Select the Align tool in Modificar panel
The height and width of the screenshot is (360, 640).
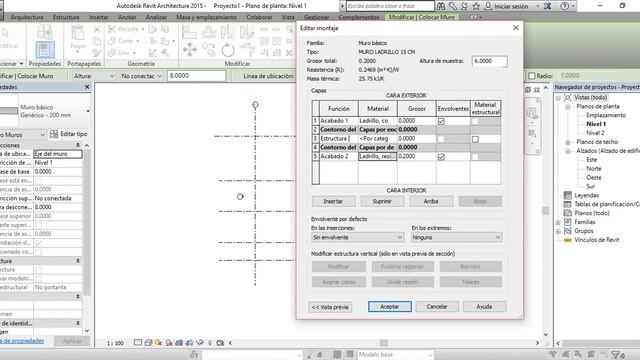point(189,32)
